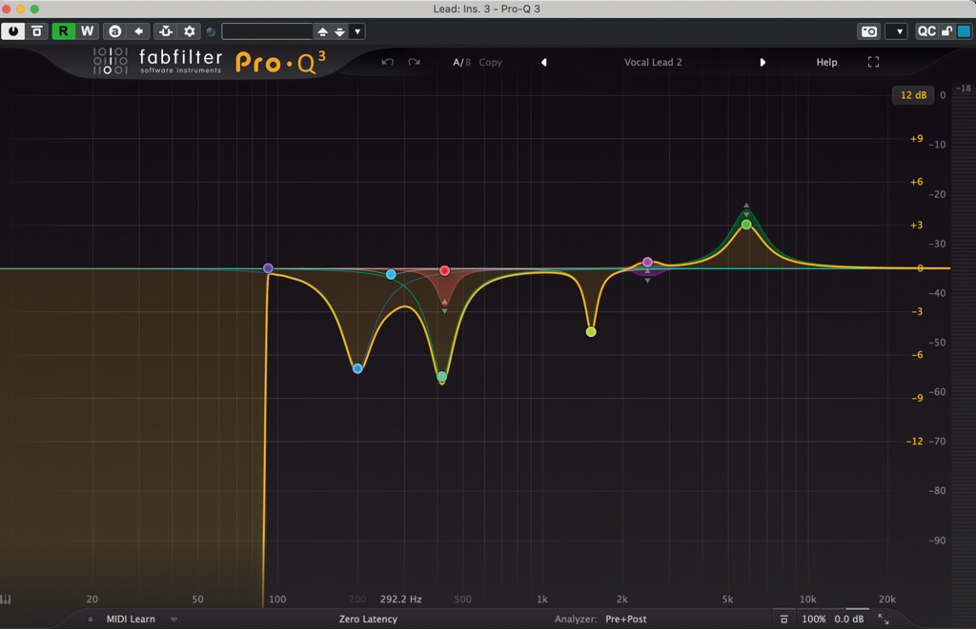976x630 pixels.
Task: Click the small blue indicator LED
Action: pyautogui.click(x=211, y=32)
